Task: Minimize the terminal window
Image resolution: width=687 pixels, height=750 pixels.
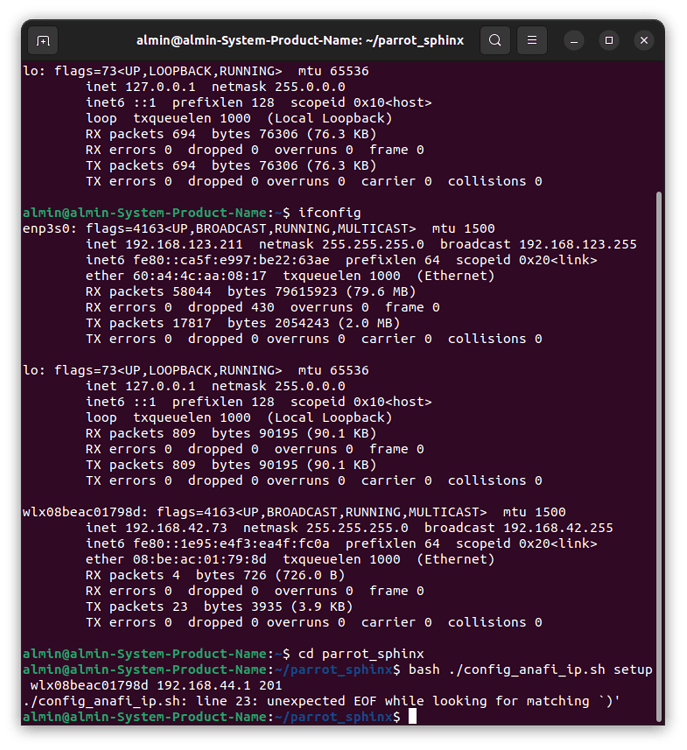Action: click(x=574, y=41)
